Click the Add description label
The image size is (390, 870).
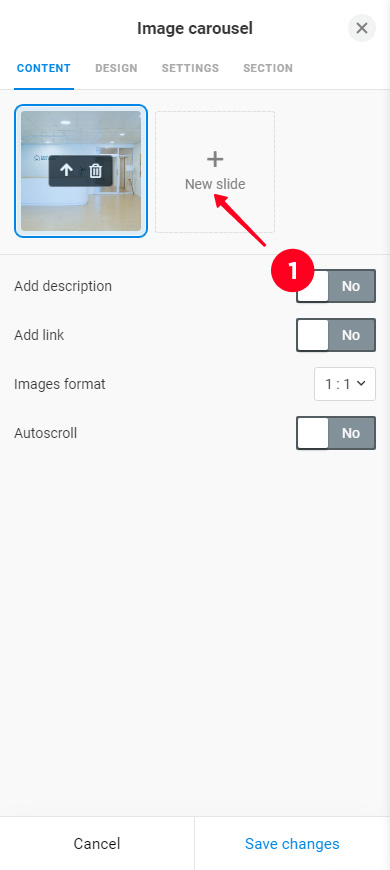(63, 286)
